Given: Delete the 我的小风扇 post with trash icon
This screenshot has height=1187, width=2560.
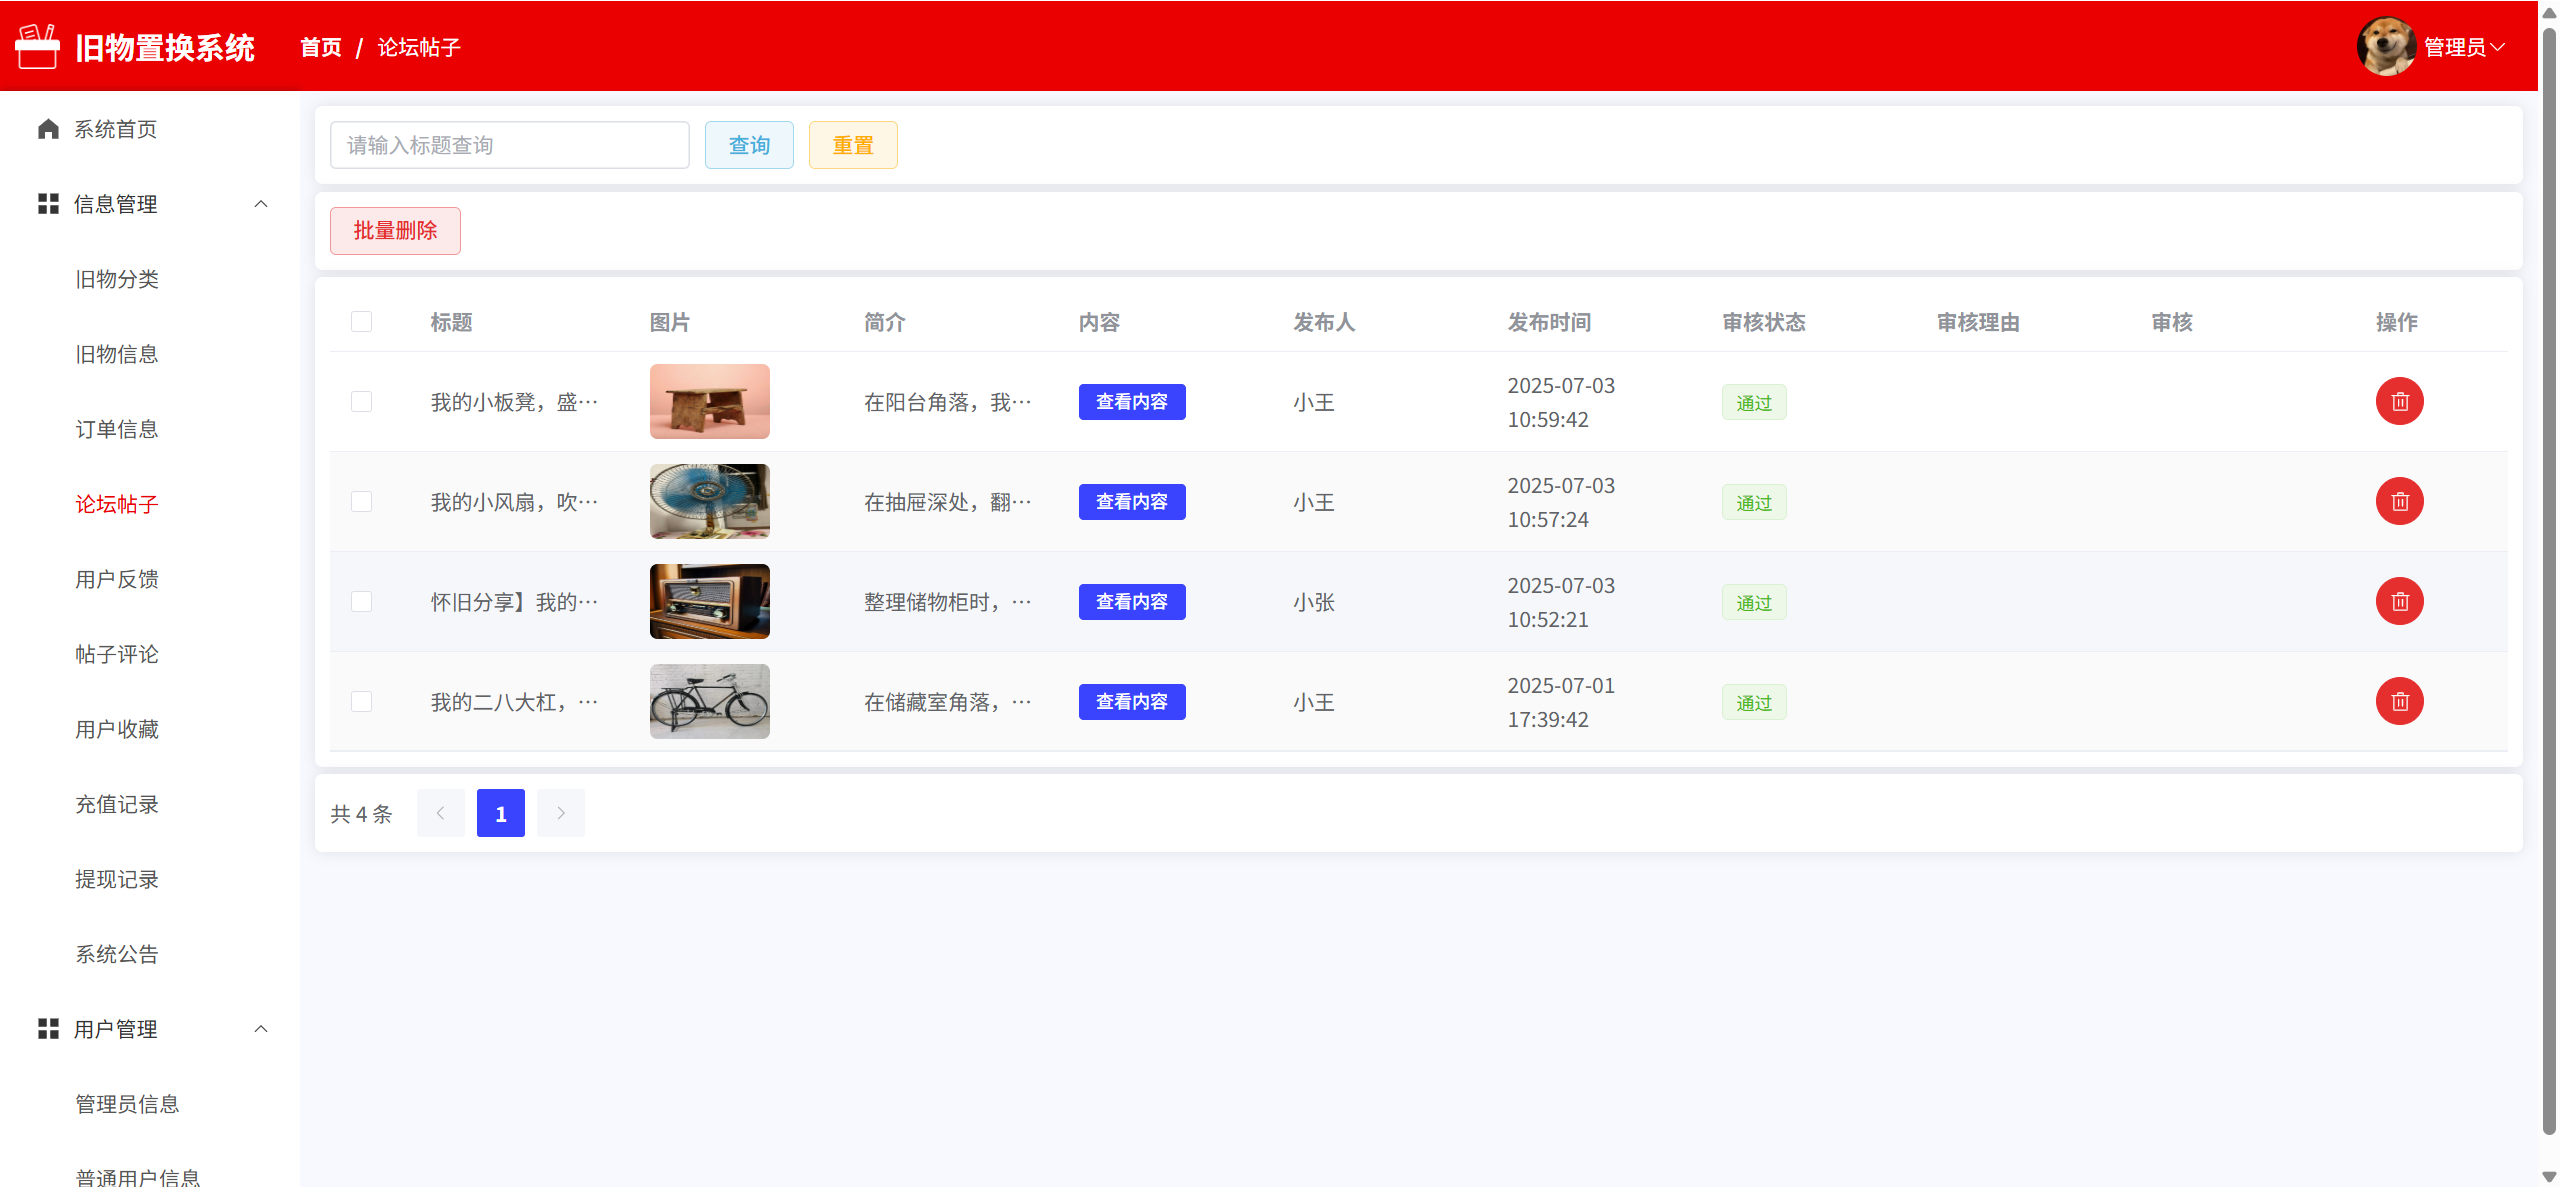Looking at the screenshot, I should click(x=2399, y=501).
